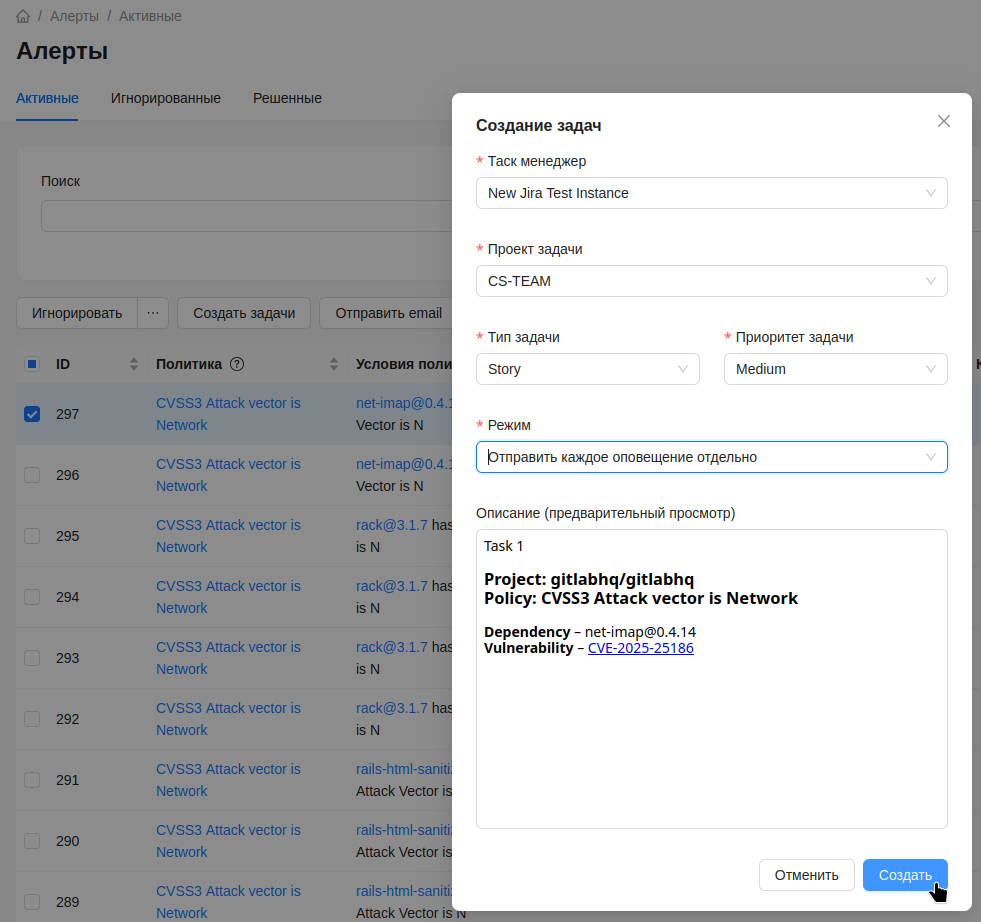This screenshot has height=922, width=981.
Task: Click the Игнорировать button
Action: tap(77, 313)
